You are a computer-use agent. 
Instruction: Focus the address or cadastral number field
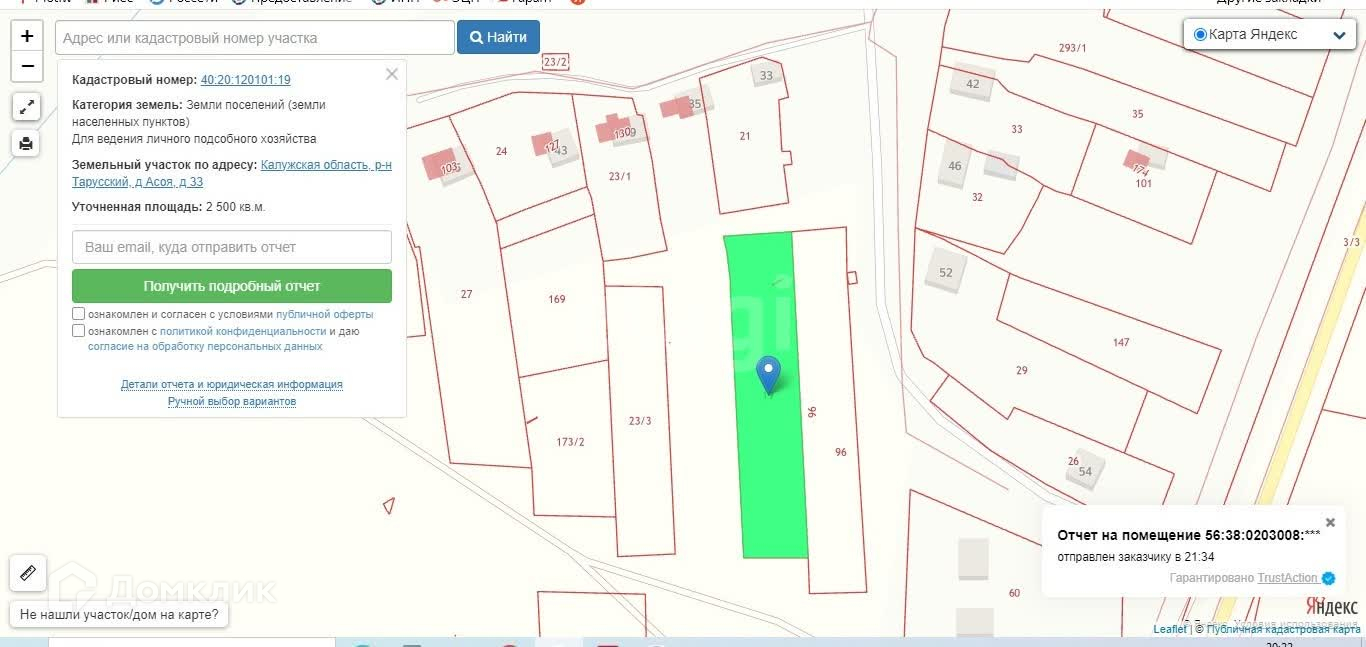click(x=254, y=37)
